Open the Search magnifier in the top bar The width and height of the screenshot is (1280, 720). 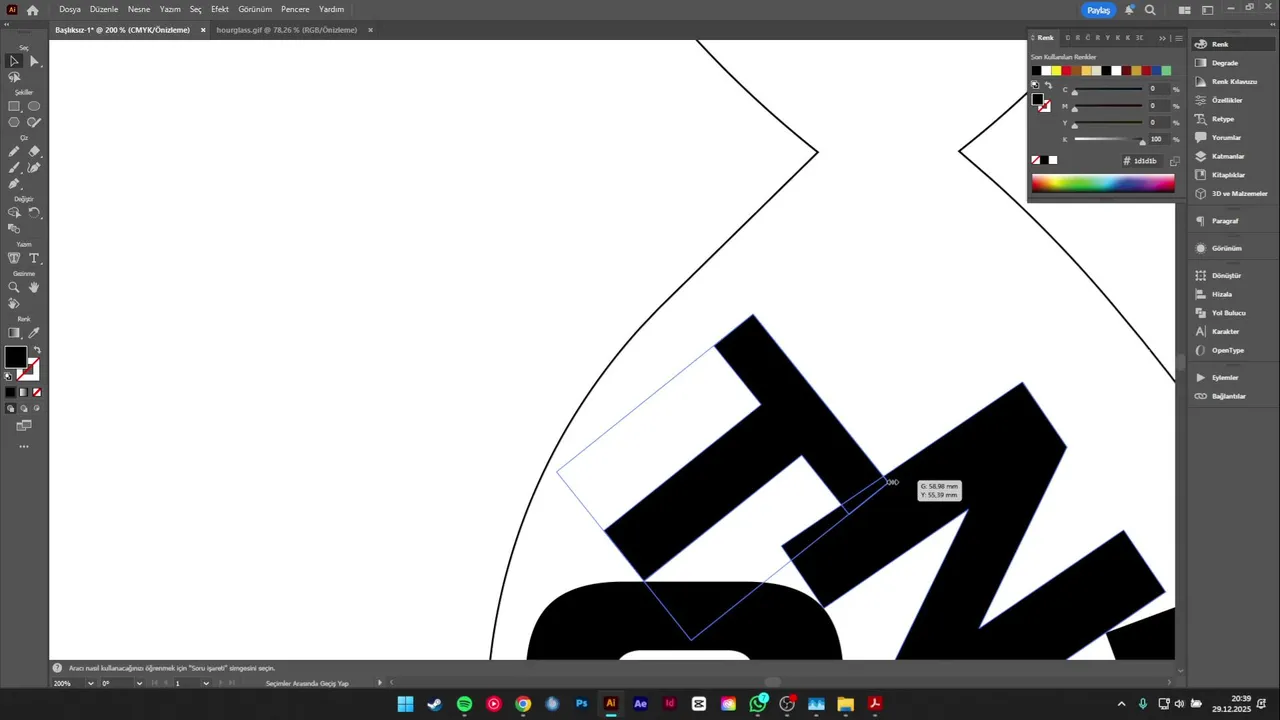(x=1150, y=10)
